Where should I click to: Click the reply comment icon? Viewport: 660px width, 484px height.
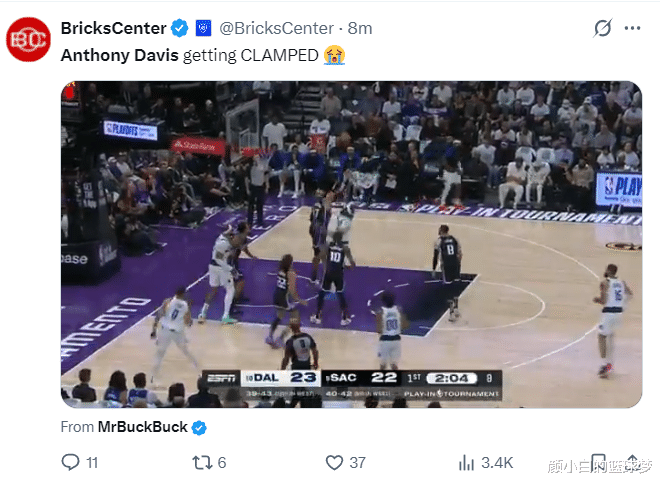71,462
